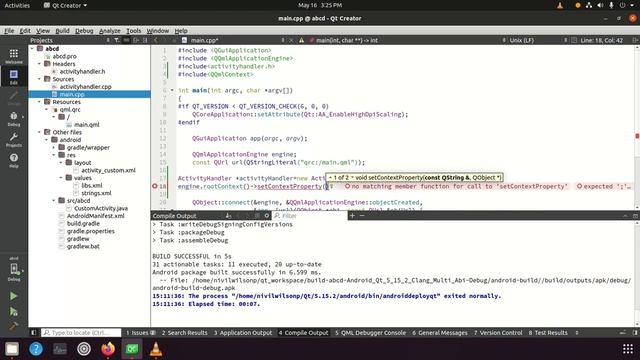Open the Welcome mode
Viewport: 640px width, 360px height.
[14, 56]
